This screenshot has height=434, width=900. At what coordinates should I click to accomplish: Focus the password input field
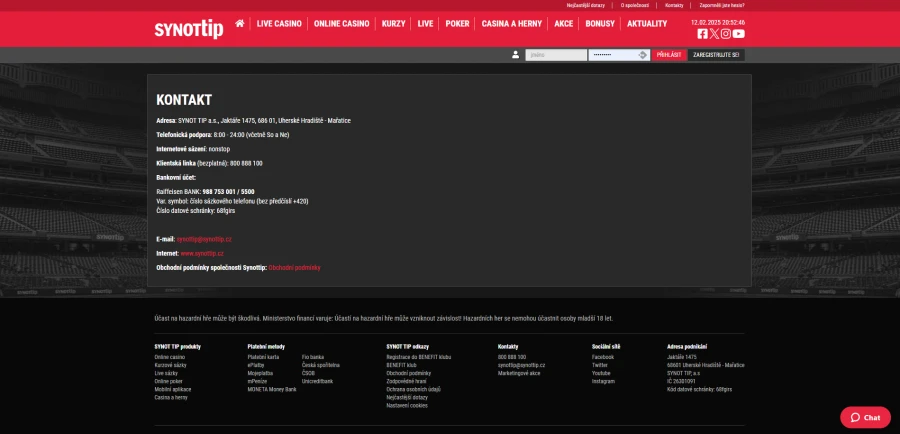pos(619,55)
